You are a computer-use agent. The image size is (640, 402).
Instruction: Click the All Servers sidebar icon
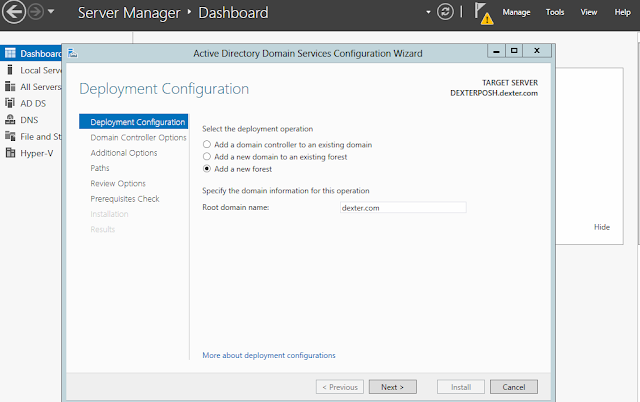point(10,87)
